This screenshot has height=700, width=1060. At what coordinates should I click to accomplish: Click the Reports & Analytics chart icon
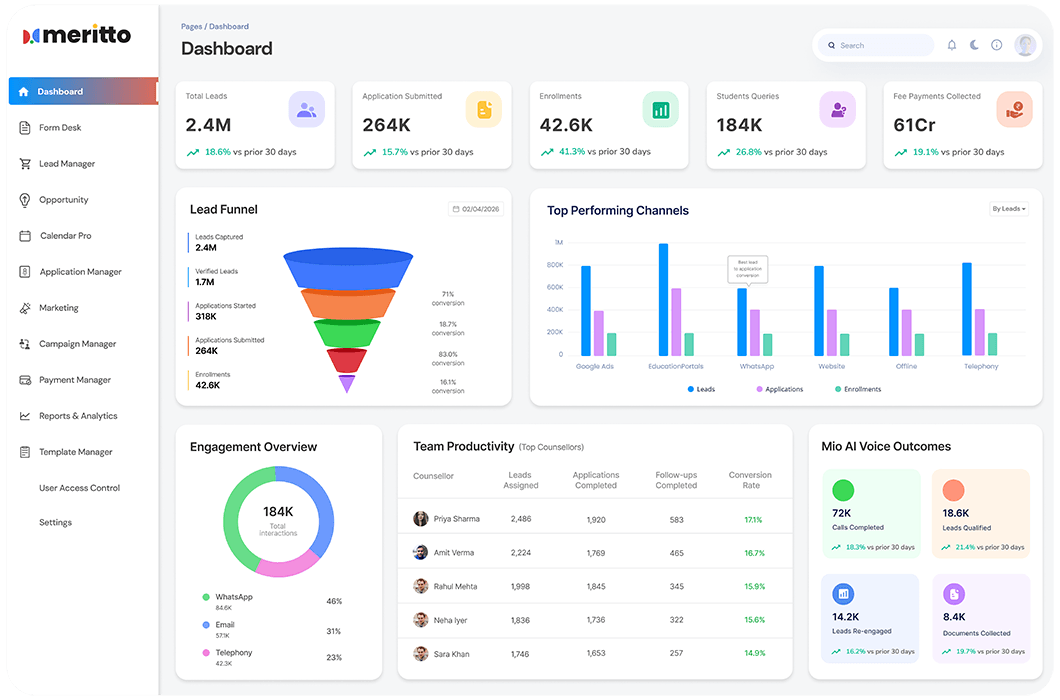pyautogui.click(x=25, y=416)
